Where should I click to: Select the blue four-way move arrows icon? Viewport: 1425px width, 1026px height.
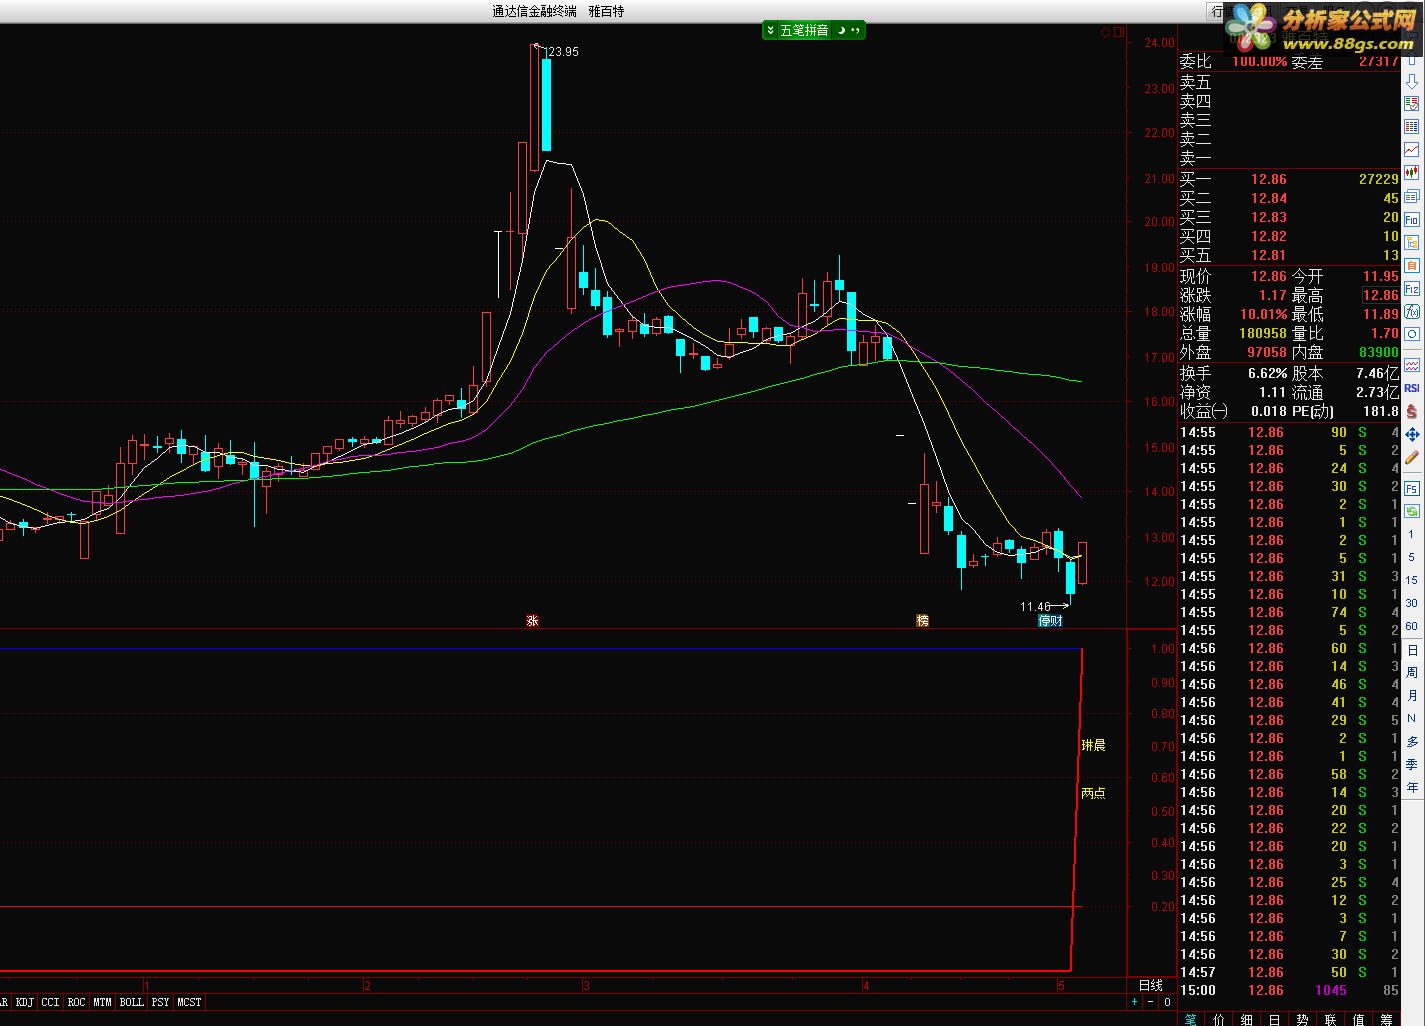tap(1412, 434)
